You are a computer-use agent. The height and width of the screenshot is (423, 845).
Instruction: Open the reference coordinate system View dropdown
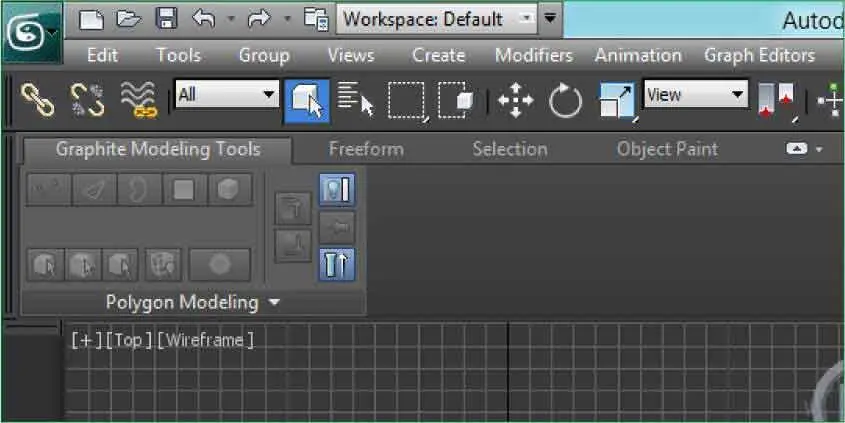click(696, 95)
